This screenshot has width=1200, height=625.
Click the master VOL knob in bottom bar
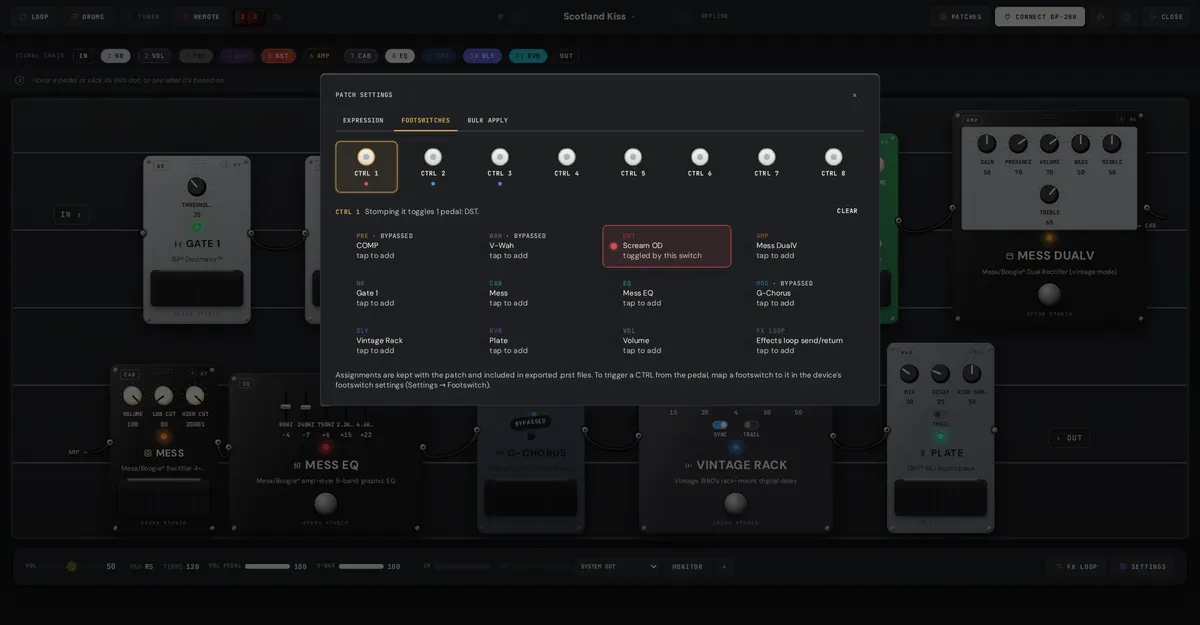coord(71,567)
